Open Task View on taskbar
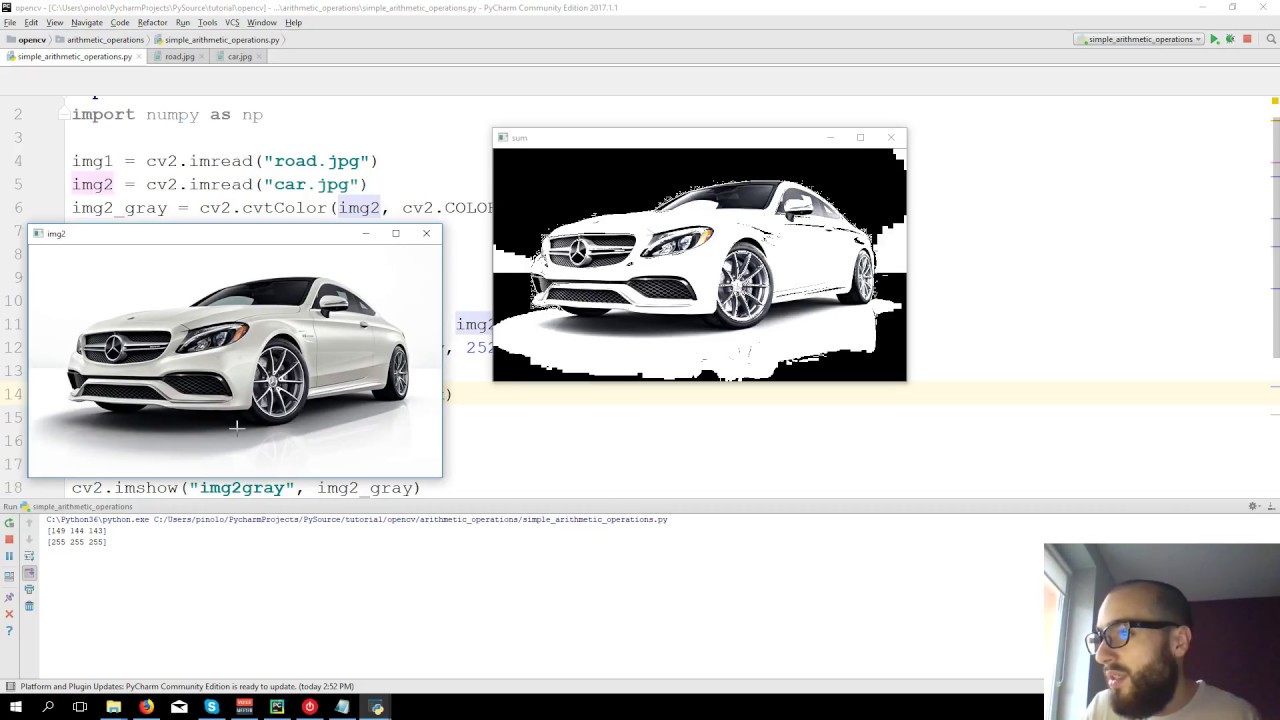Screen dimensions: 1280x720 pyautogui.click(x=80, y=707)
